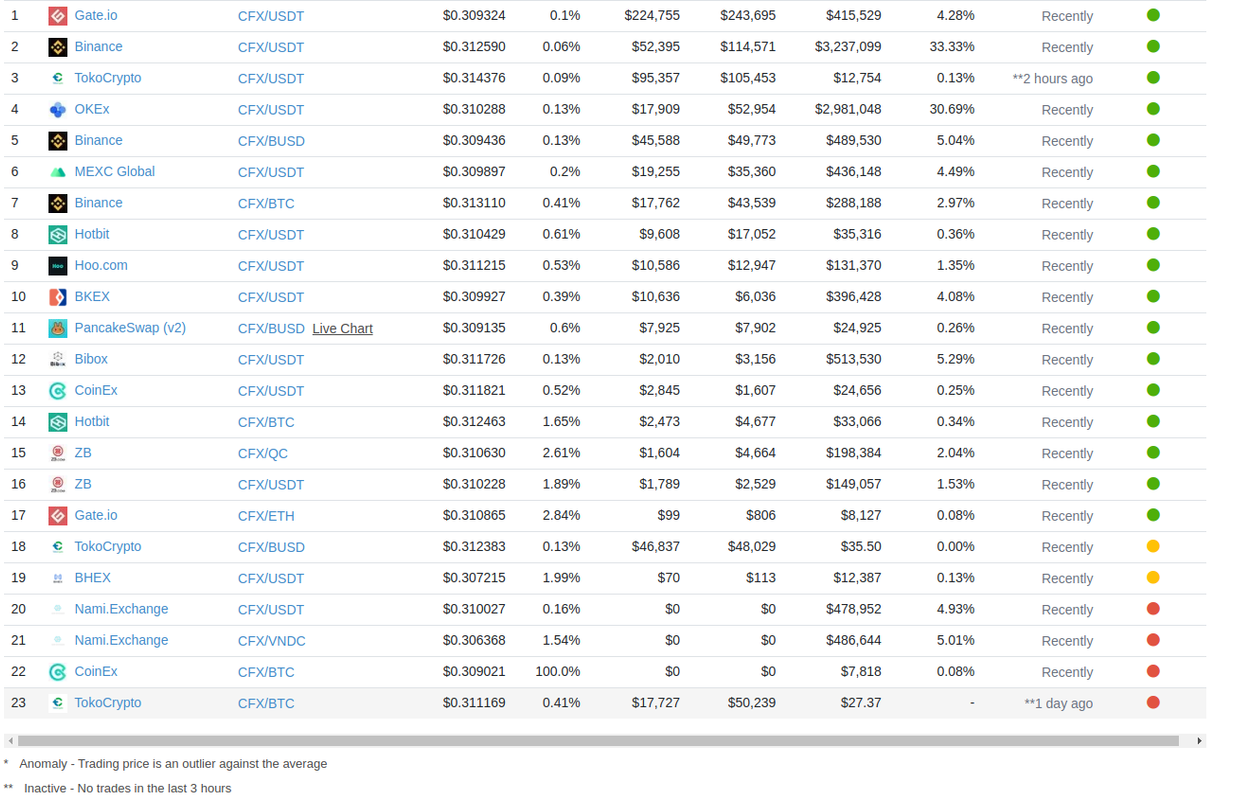The height and width of the screenshot is (800, 1252).
Task: Click the Nami.Exchange logo in the CFX/VNDC row
Action: 58,641
